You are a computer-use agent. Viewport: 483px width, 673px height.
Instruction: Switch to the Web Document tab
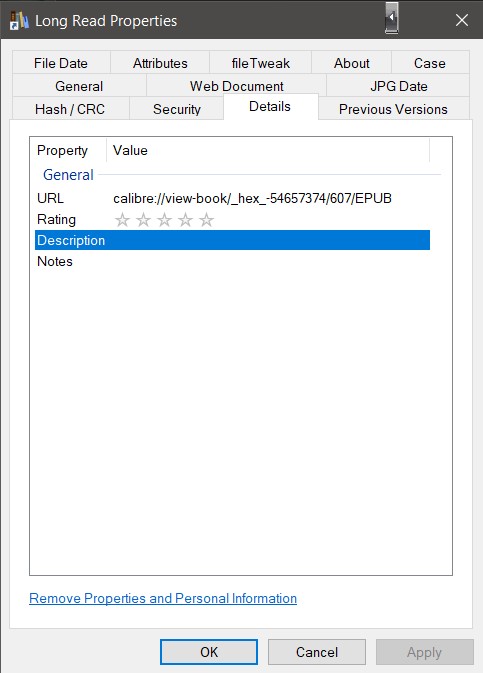pyautogui.click(x=237, y=86)
